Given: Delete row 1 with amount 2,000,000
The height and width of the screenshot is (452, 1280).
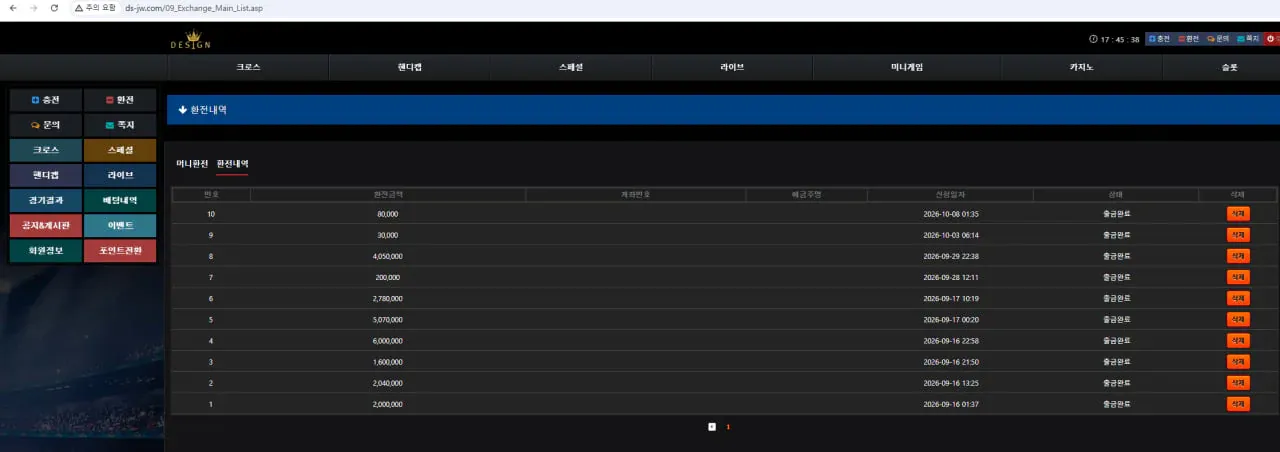Looking at the screenshot, I should pyautogui.click(x=1238, y=404).
